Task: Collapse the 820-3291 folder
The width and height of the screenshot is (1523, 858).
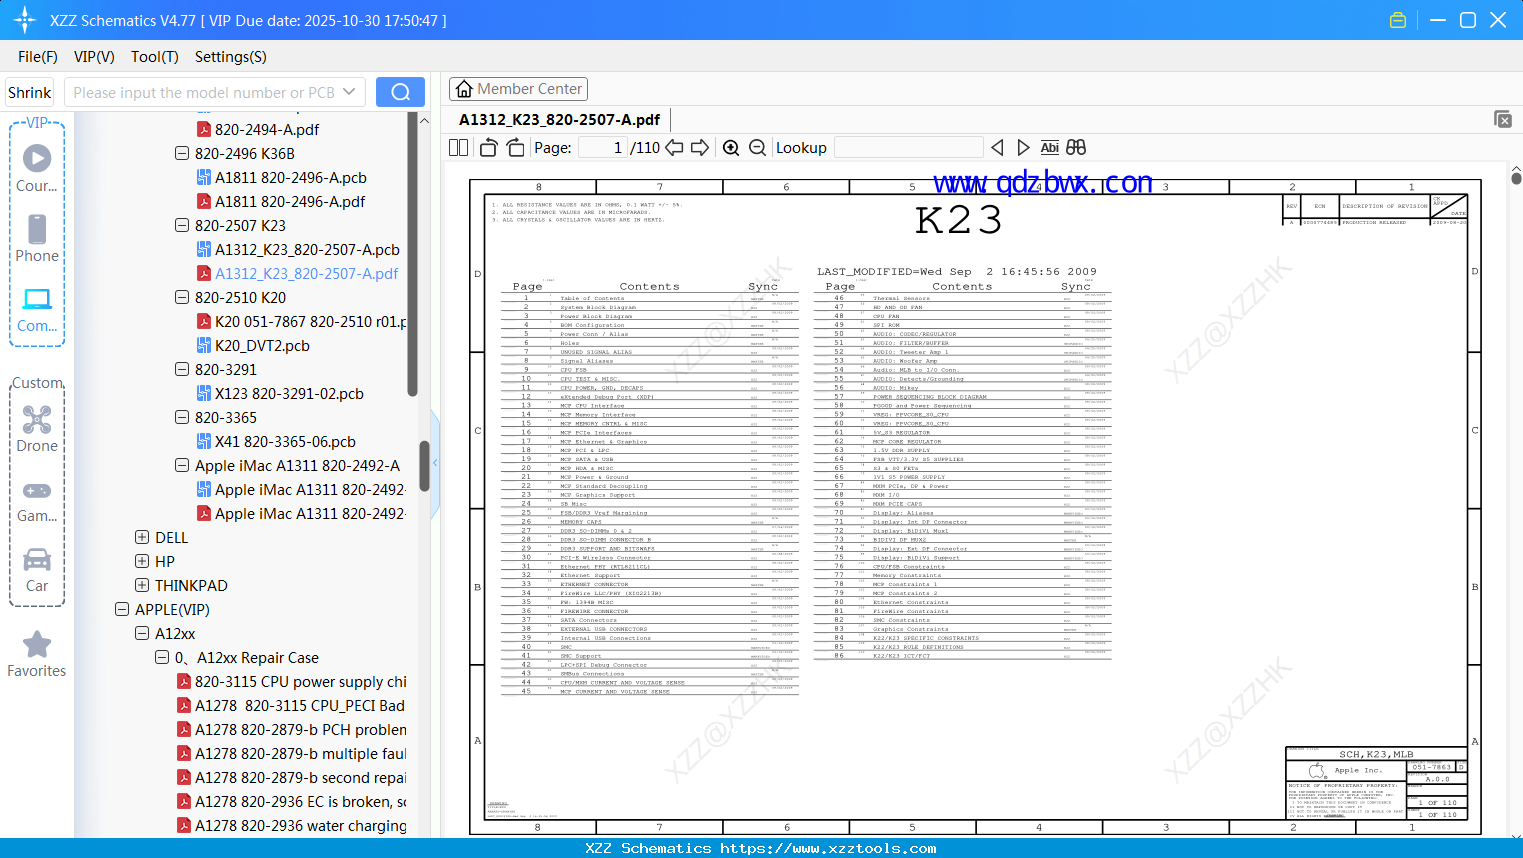Action: (x=182, y=370)
